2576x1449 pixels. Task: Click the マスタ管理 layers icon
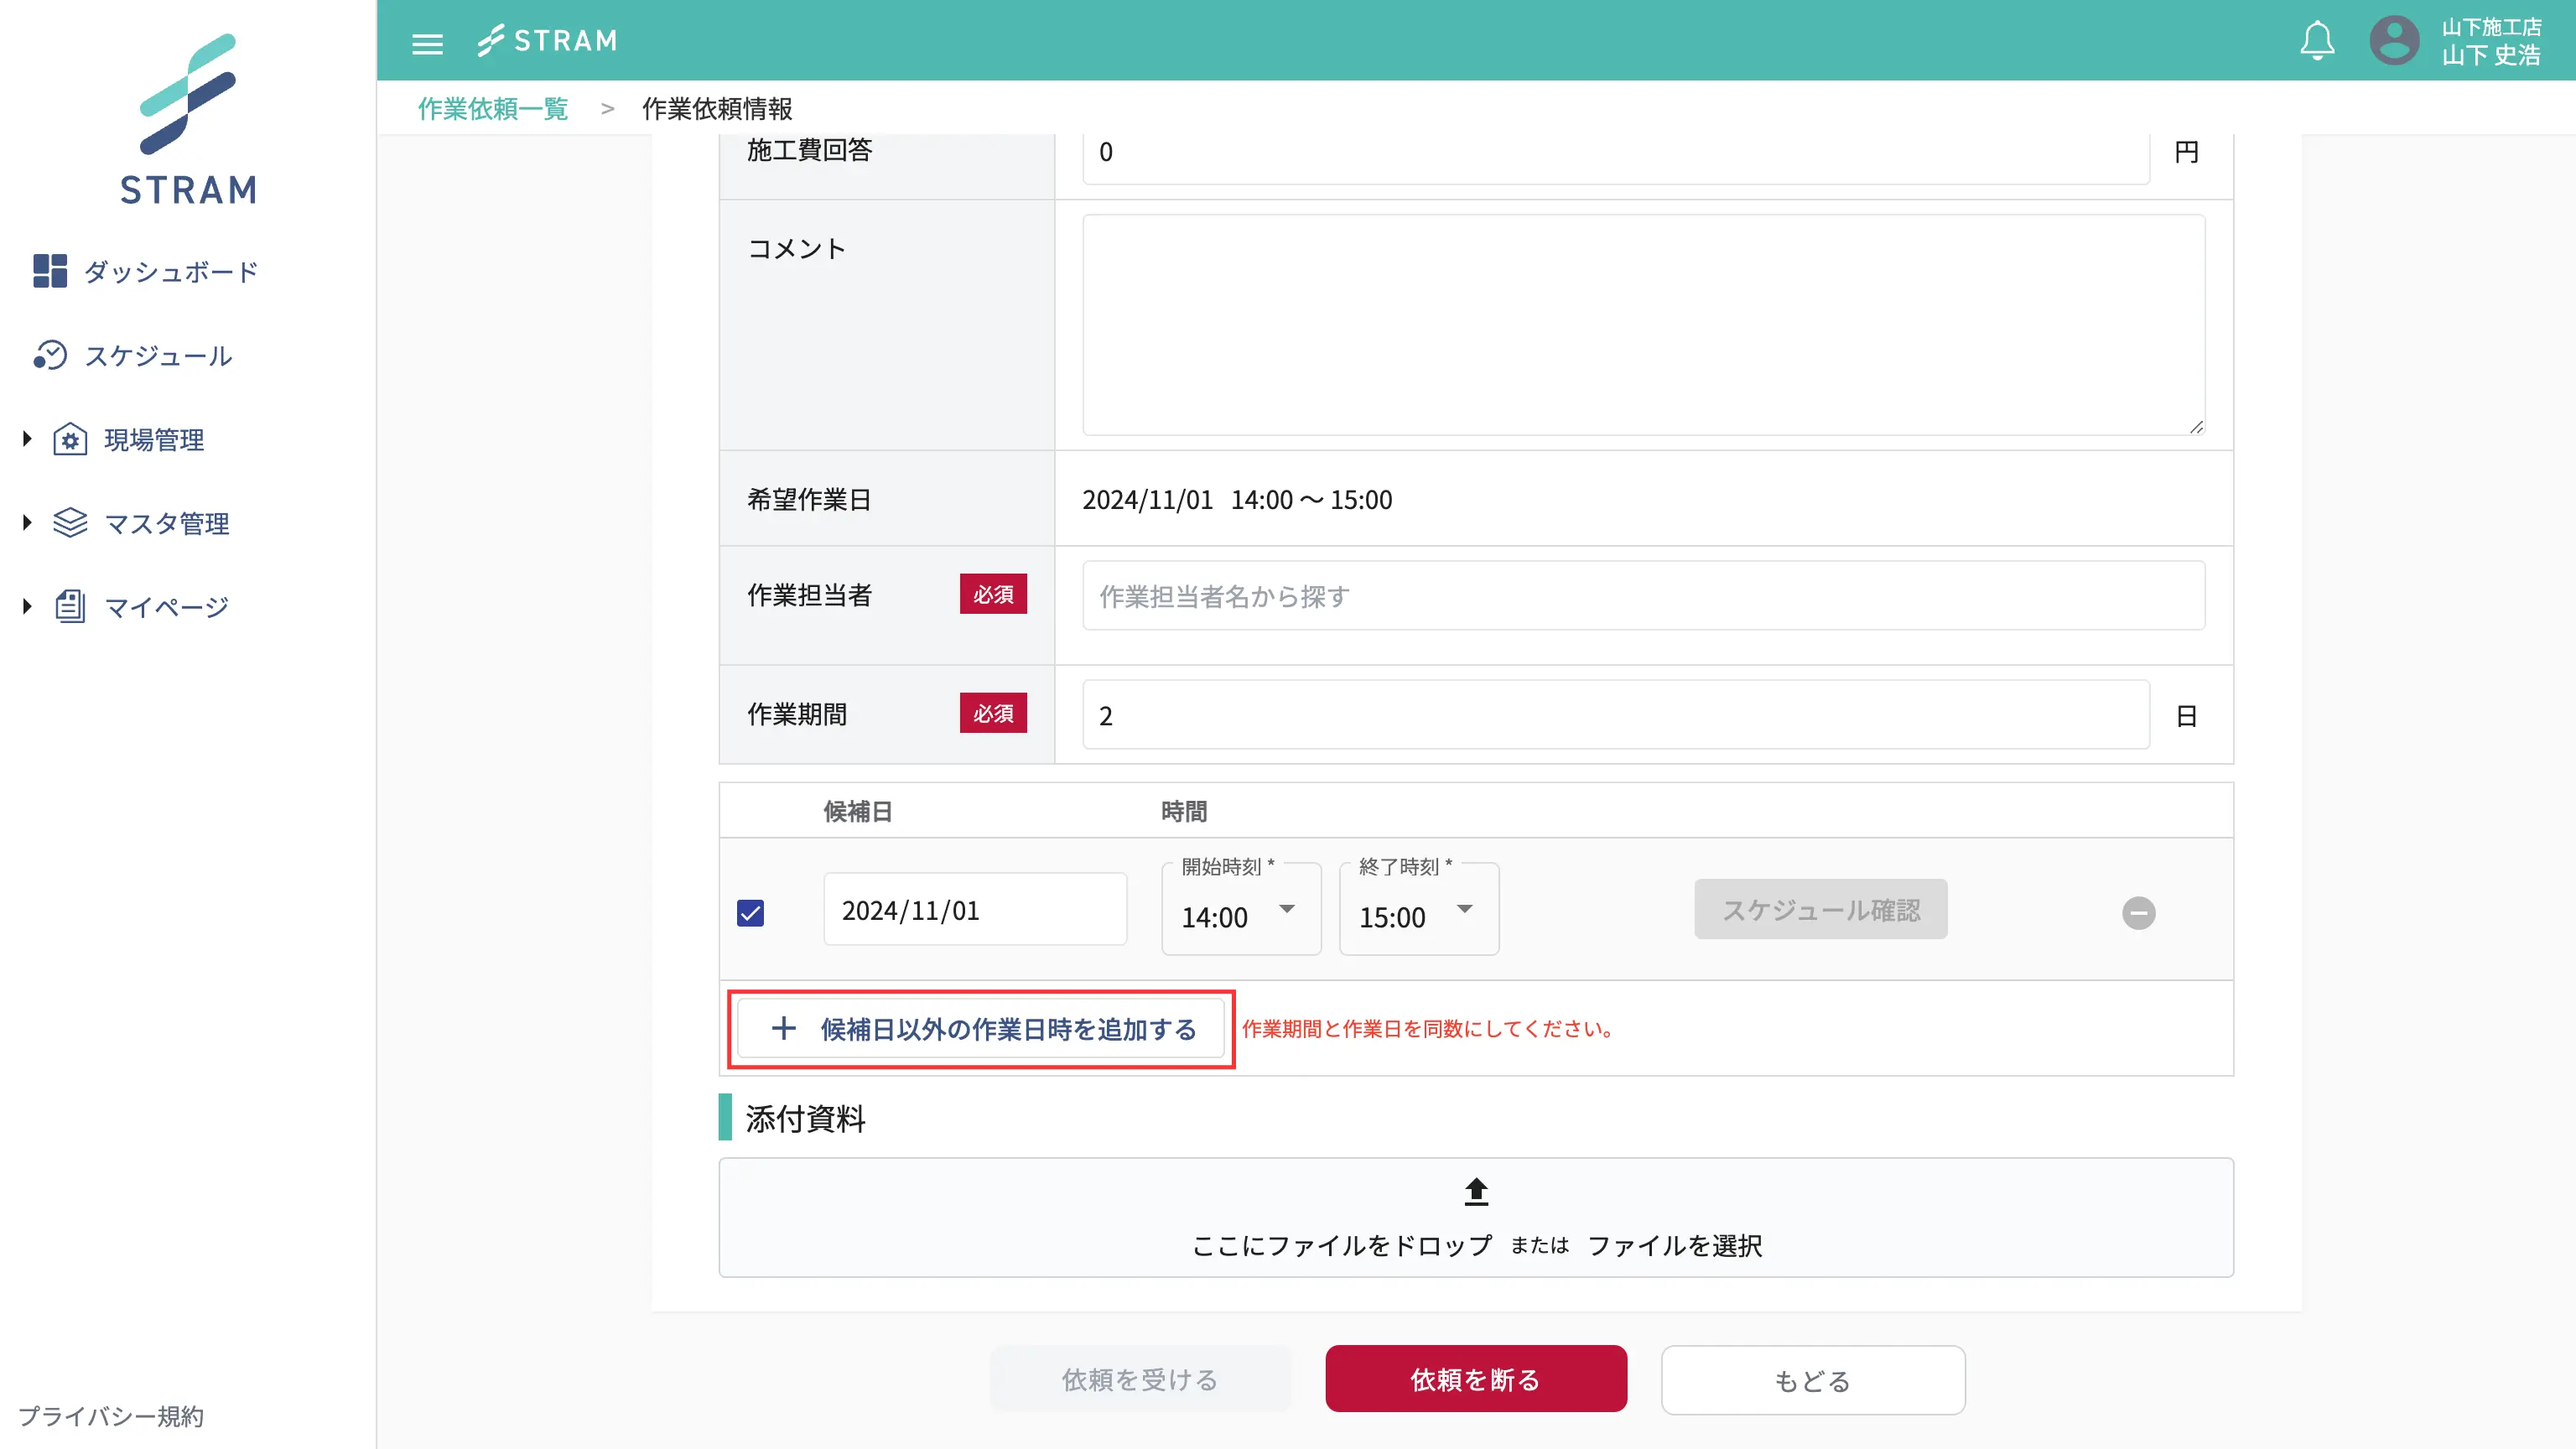70,523
